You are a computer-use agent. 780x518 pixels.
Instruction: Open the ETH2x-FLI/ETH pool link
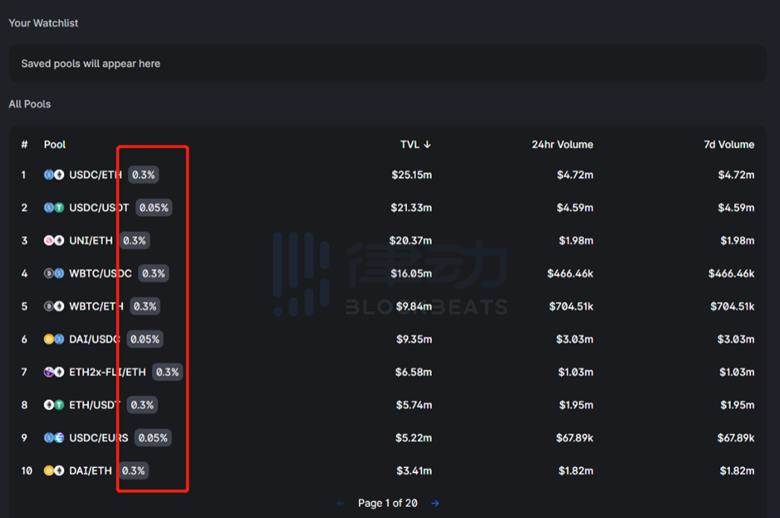click(107, 372)
